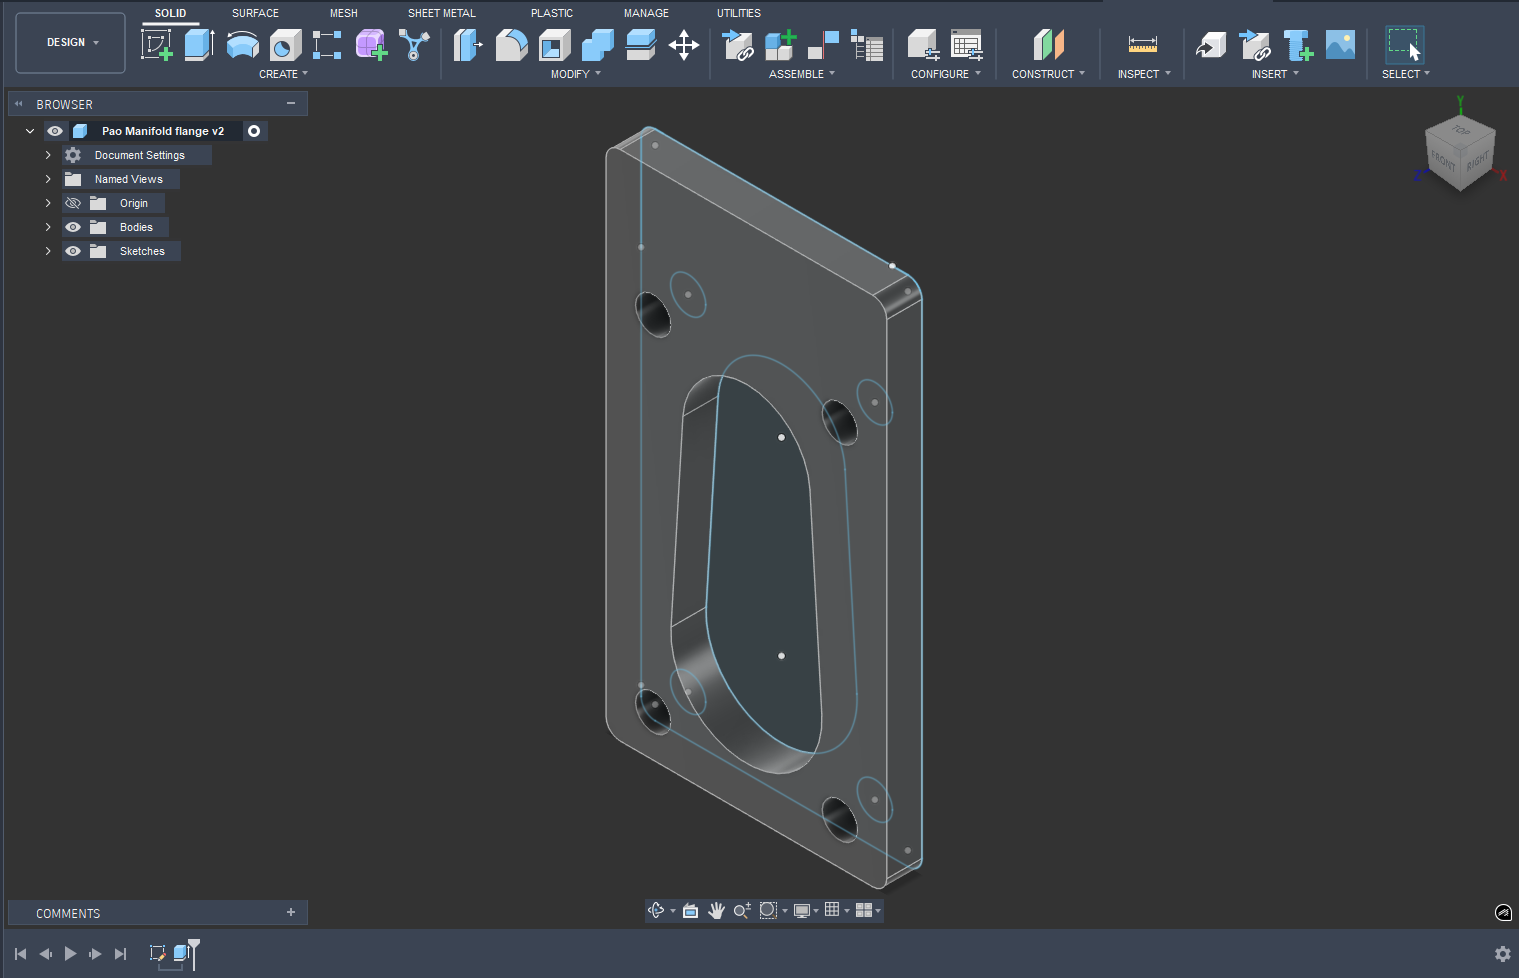Screen dimensions: 1519x978
Task: Expand the Named Views node
Action: 48,179
